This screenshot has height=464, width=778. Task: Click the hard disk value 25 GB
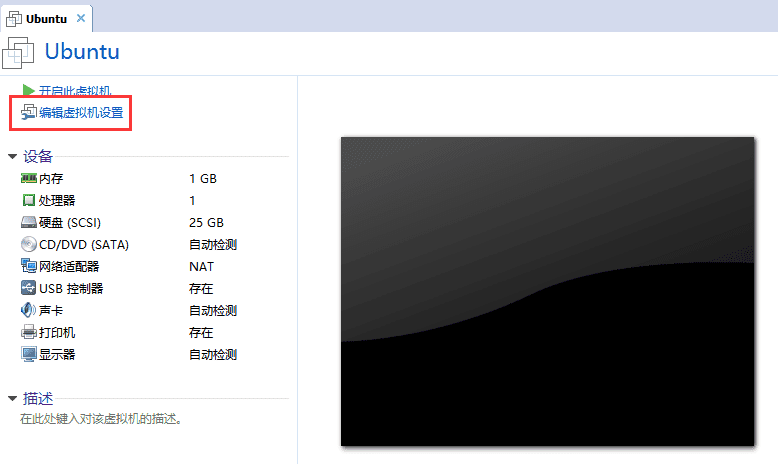pyautogui.click(x=206, y=222)
